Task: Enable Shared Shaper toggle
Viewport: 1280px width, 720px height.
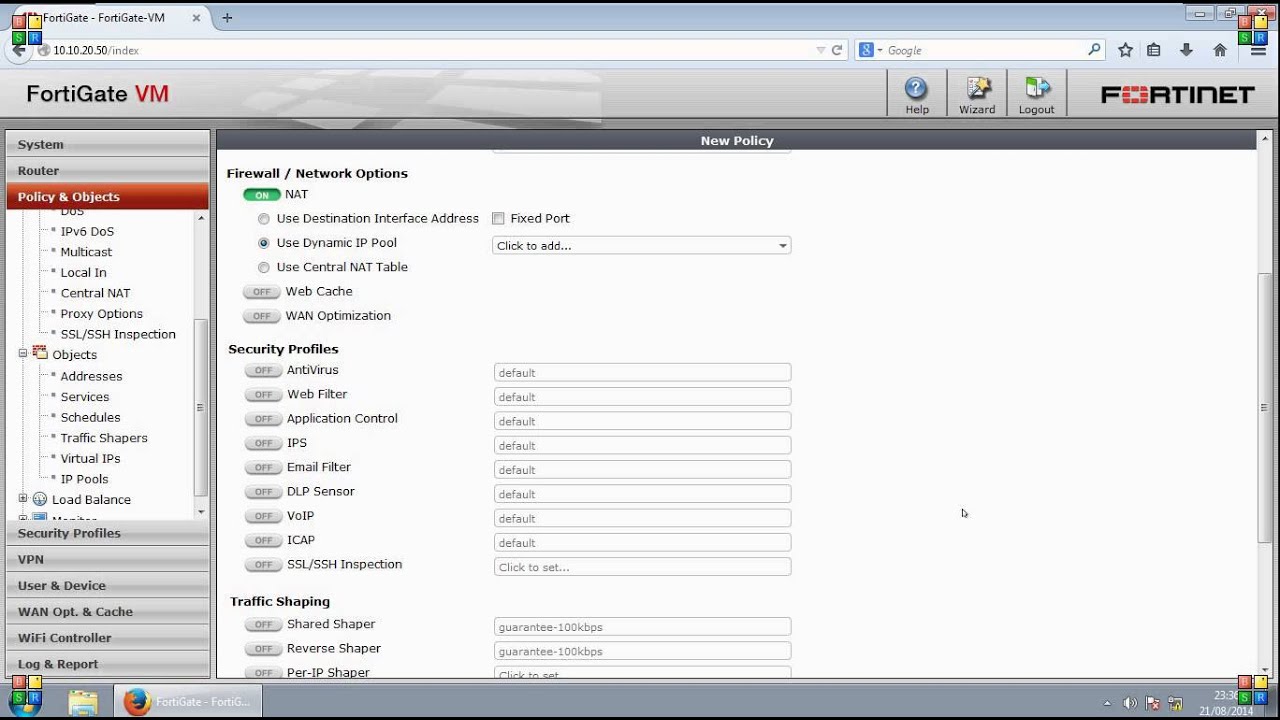Action: point(263,625)
